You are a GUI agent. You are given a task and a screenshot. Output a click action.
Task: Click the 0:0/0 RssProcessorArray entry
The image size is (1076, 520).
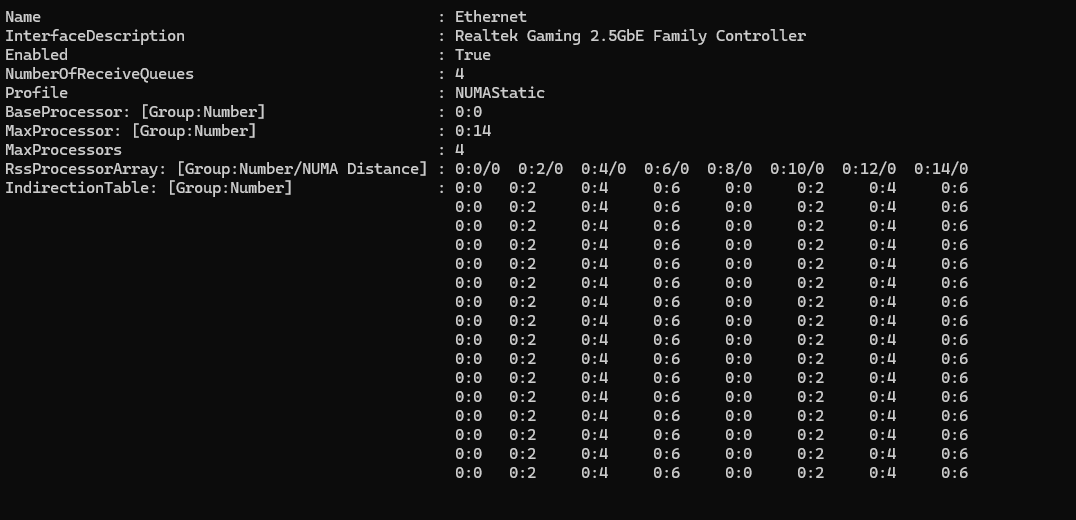pyautogui.click(x=477, y=169)
